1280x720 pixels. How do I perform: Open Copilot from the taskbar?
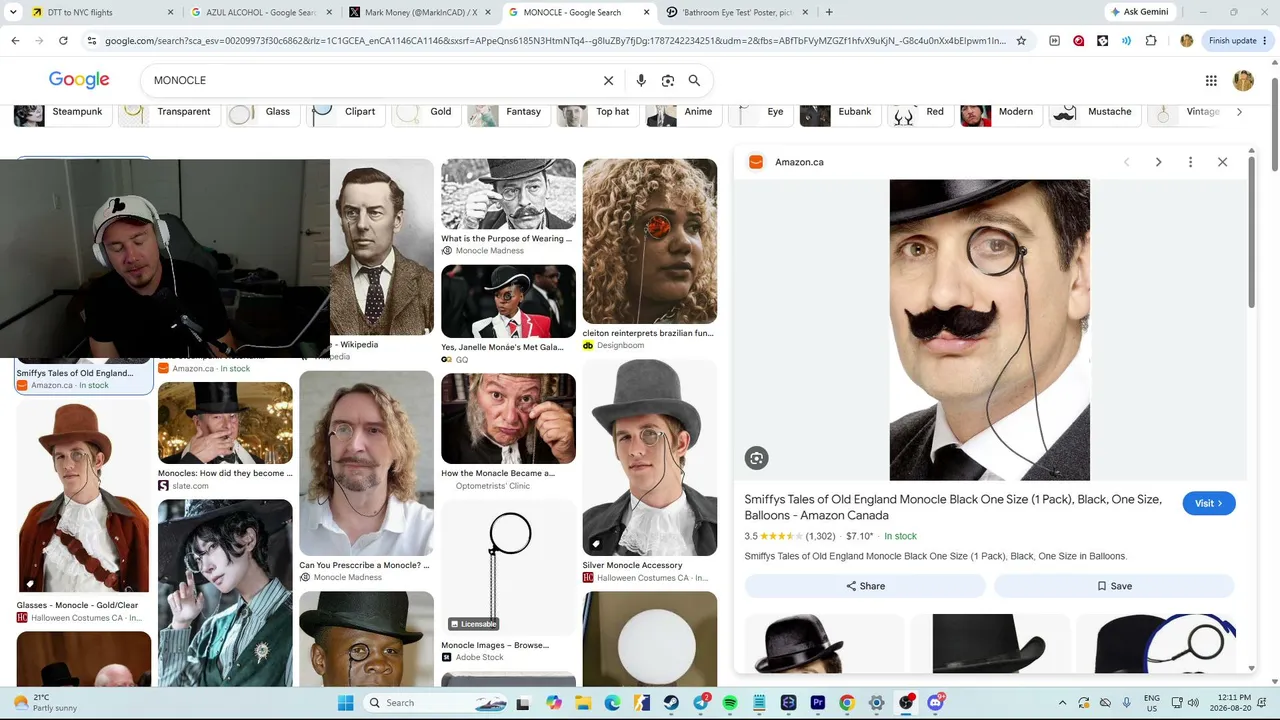click(554, 703)
